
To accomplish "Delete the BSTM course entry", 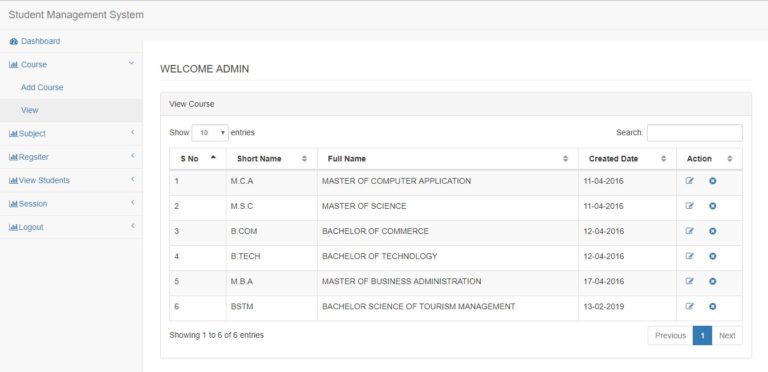I will (x=713, y=306).
